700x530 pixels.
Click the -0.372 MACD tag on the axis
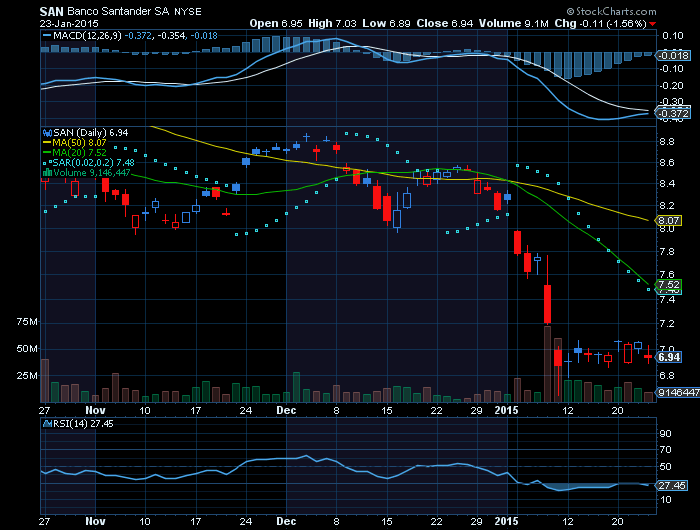(673, 113)
